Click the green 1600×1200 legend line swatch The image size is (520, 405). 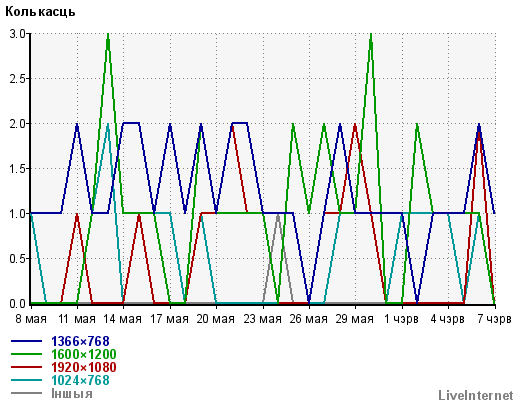pos(26,354)
